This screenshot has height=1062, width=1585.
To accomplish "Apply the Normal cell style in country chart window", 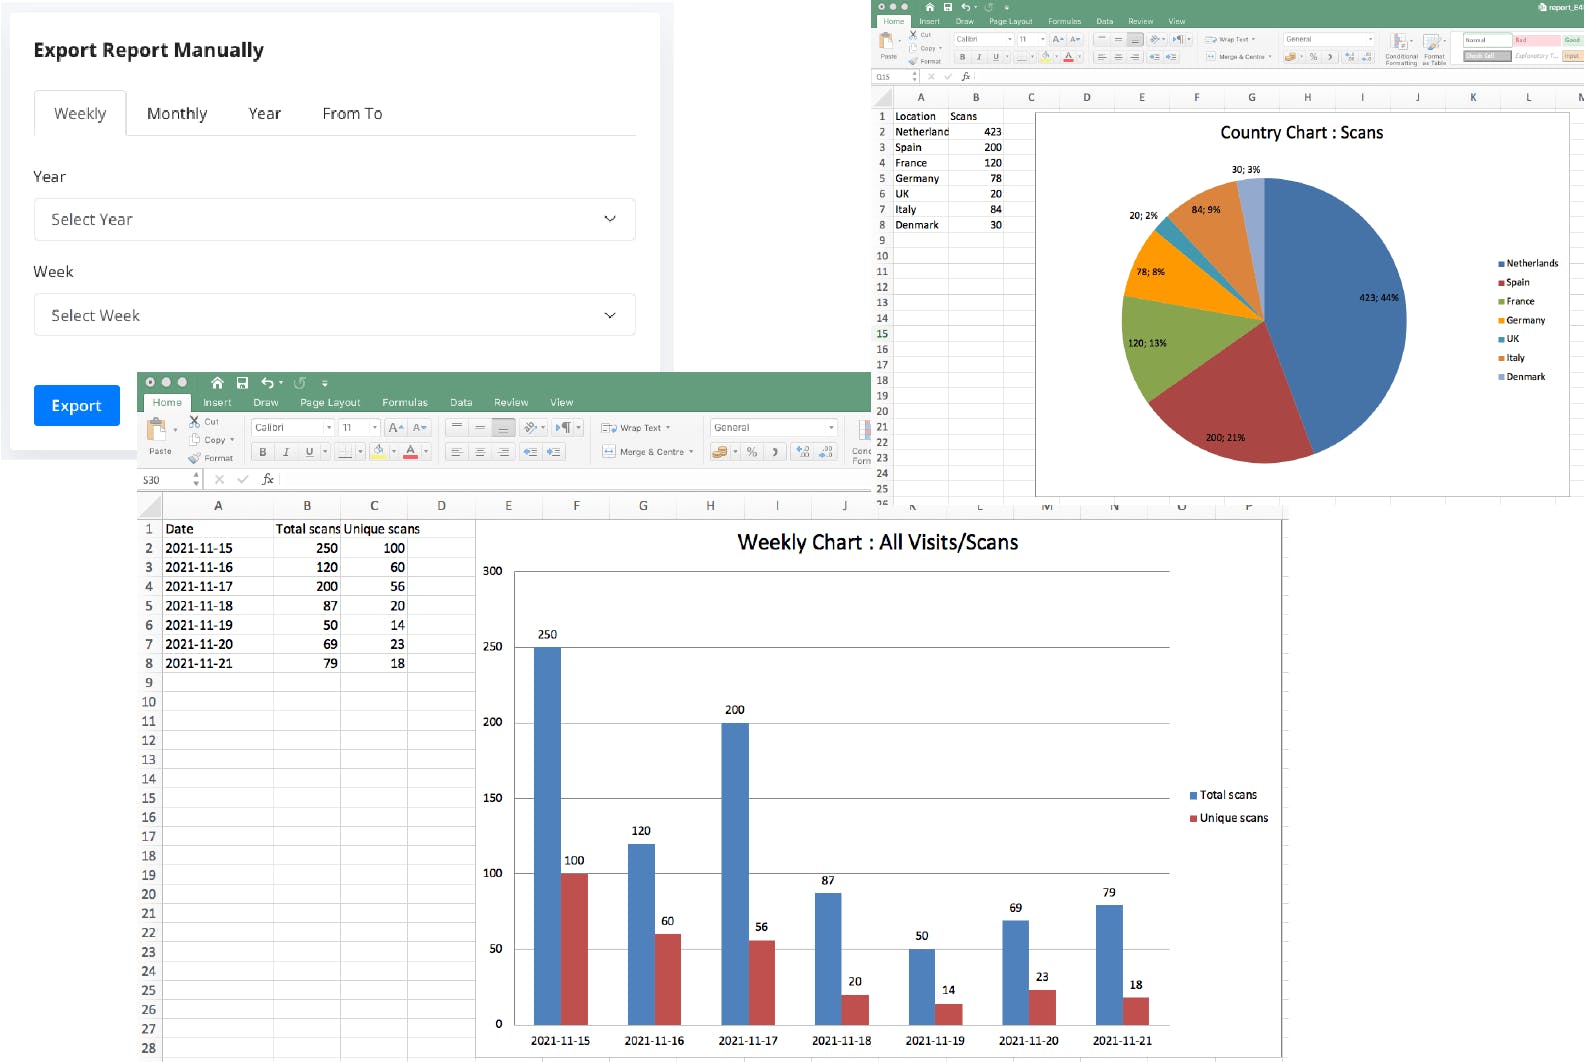I will tap(1486, 40).
